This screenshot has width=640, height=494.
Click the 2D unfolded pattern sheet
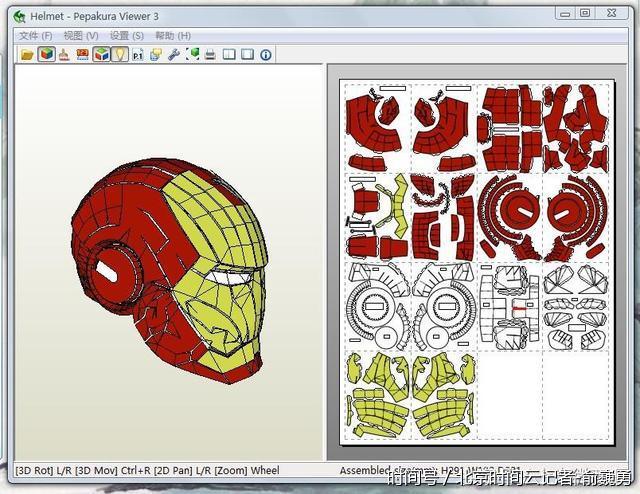click(477, 261)
